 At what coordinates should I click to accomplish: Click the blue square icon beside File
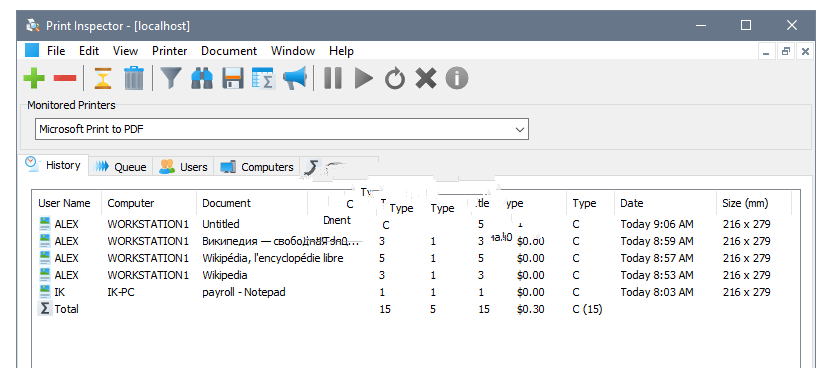pyautogui.click(x=32, y=50)
